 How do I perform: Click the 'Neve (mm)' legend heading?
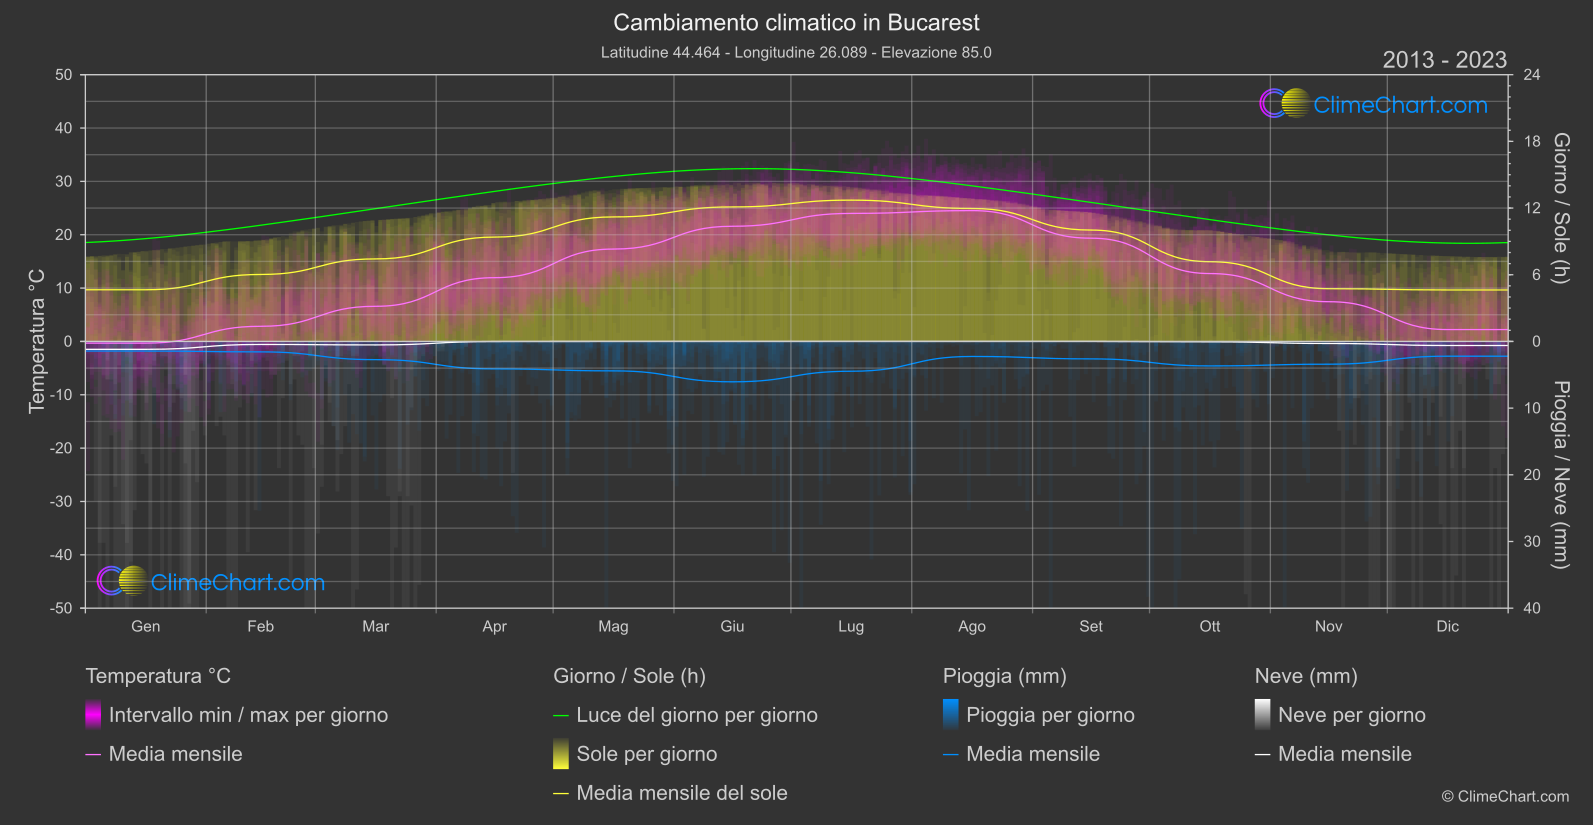tap(1306, 676)
